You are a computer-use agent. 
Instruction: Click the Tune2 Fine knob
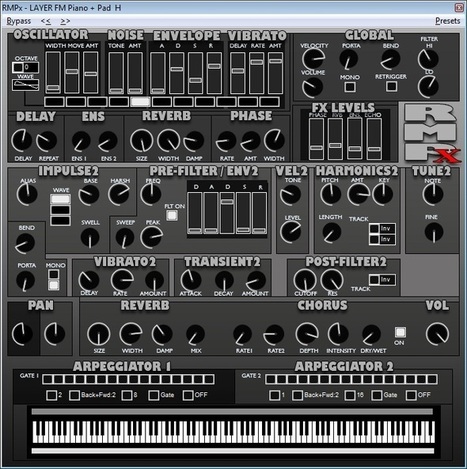(433, 232)
